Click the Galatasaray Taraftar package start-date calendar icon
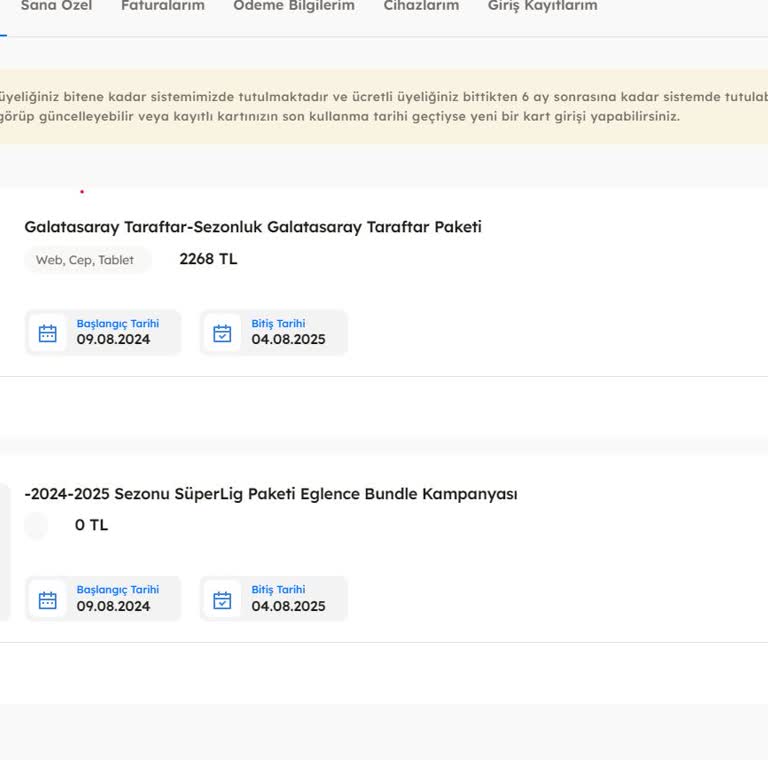 tap(48, 334)
